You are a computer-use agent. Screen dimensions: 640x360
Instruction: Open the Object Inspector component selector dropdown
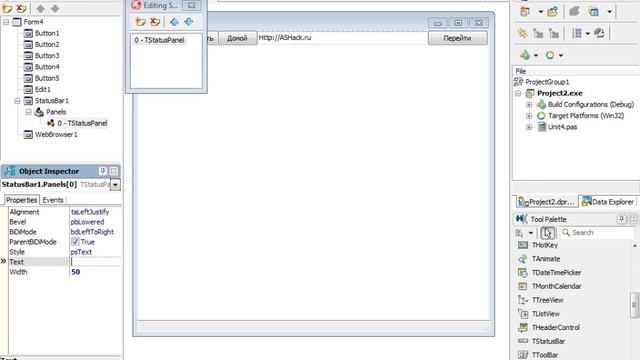click(116, 185)
